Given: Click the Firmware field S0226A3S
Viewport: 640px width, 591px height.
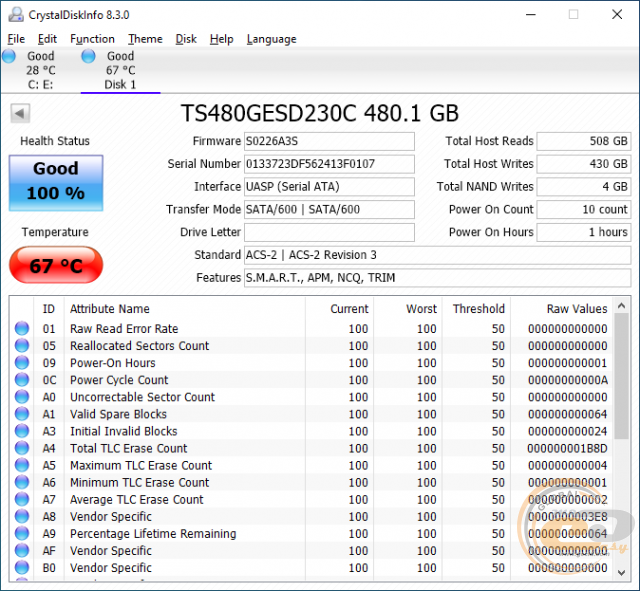Looking at the screenshot, I should pyautogui.click(x=329, y=141).
